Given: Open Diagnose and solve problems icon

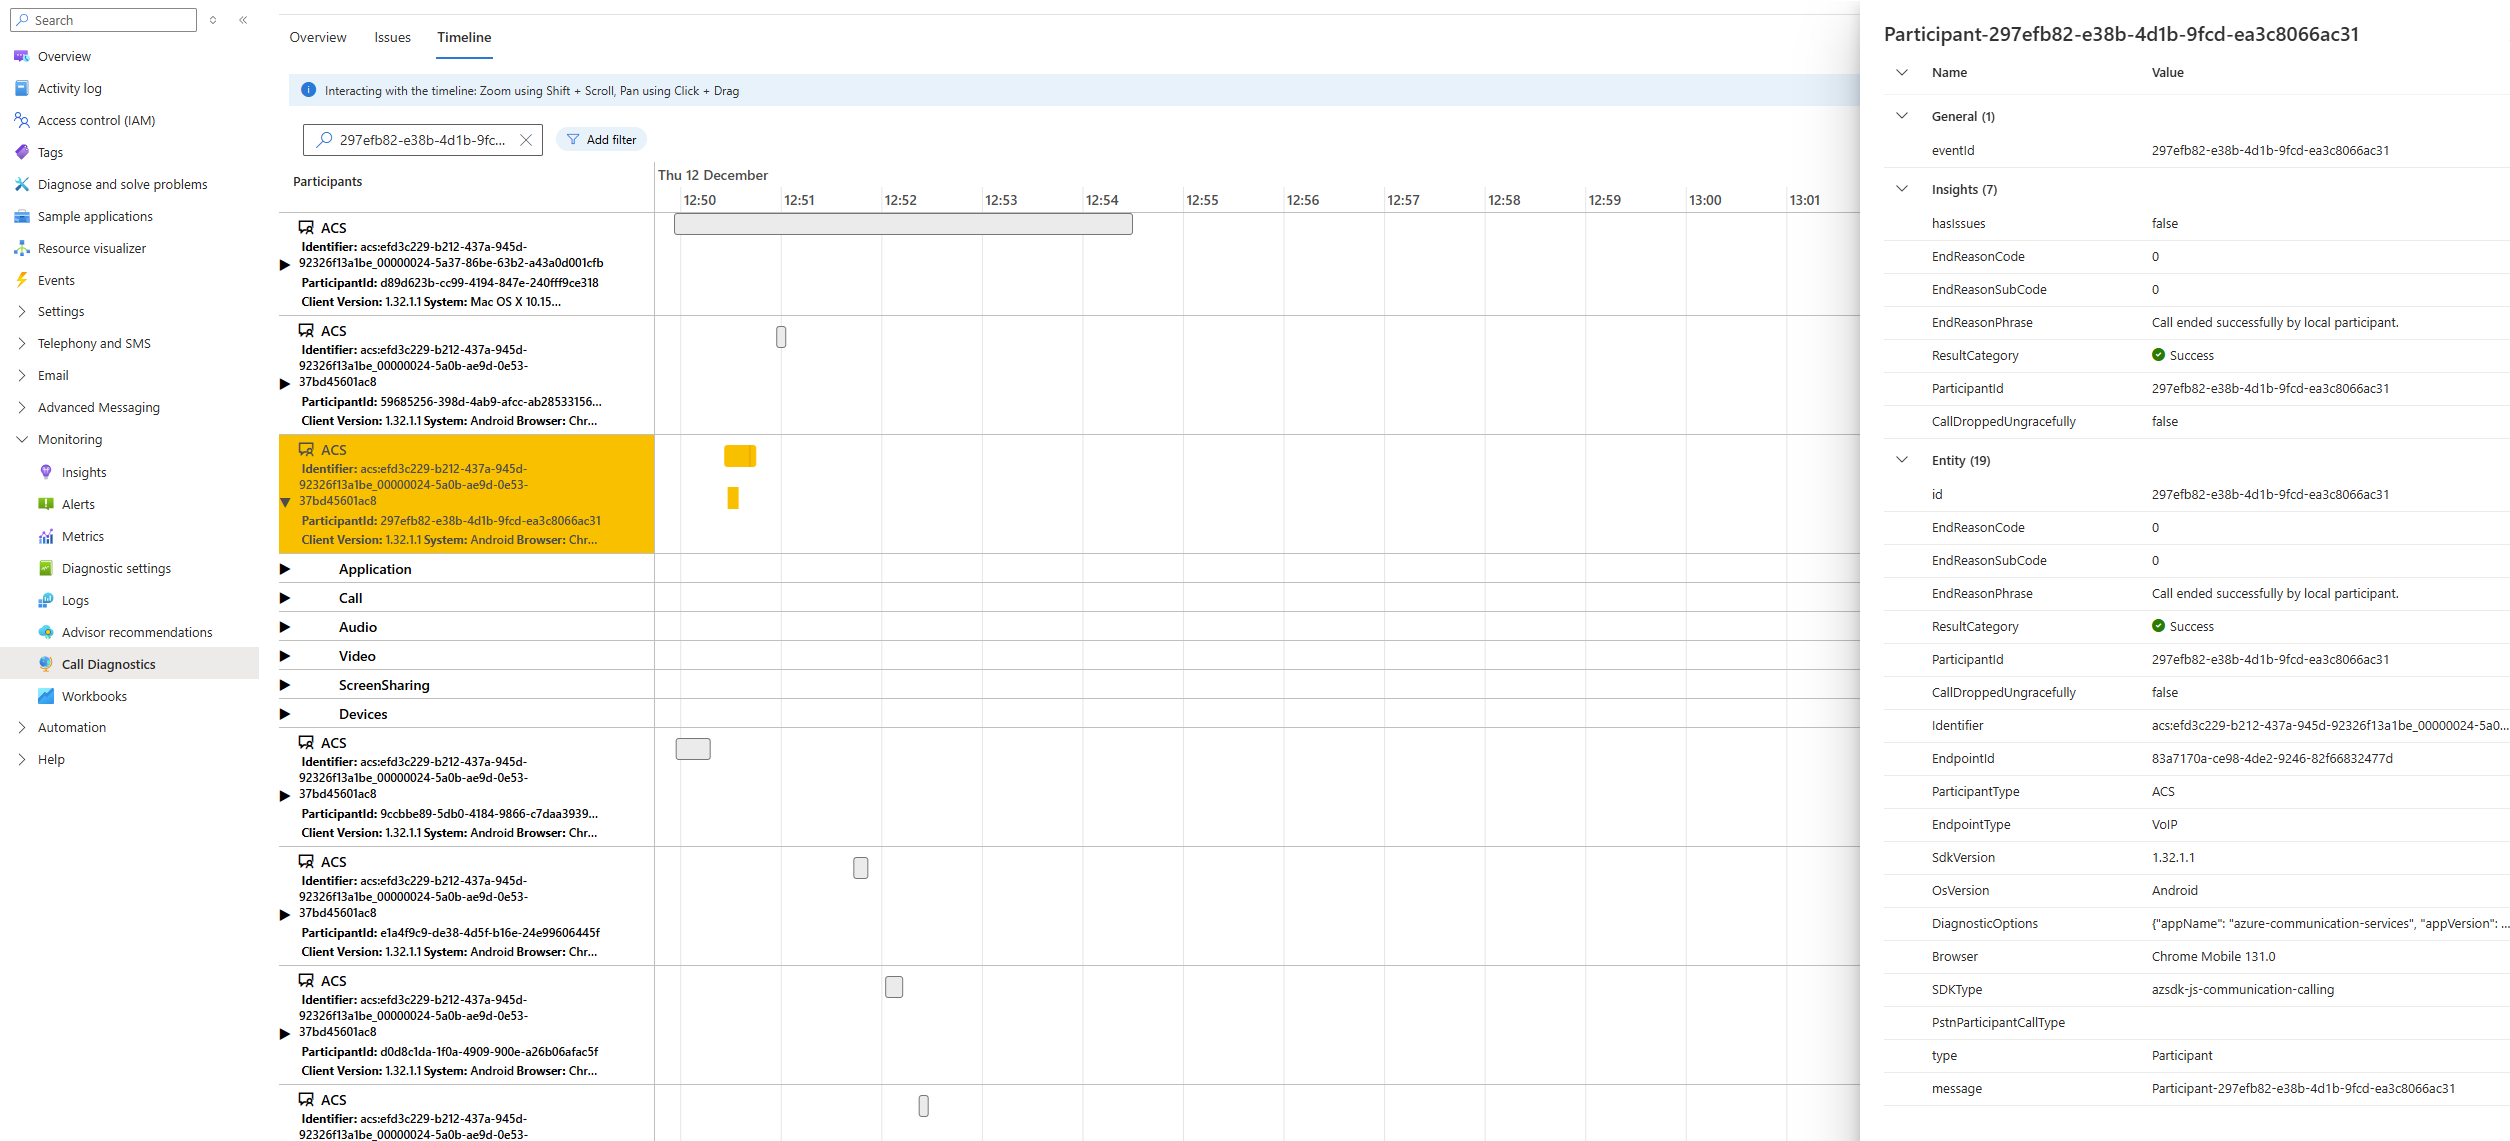Looking at the screenshot, I should 21,184.
